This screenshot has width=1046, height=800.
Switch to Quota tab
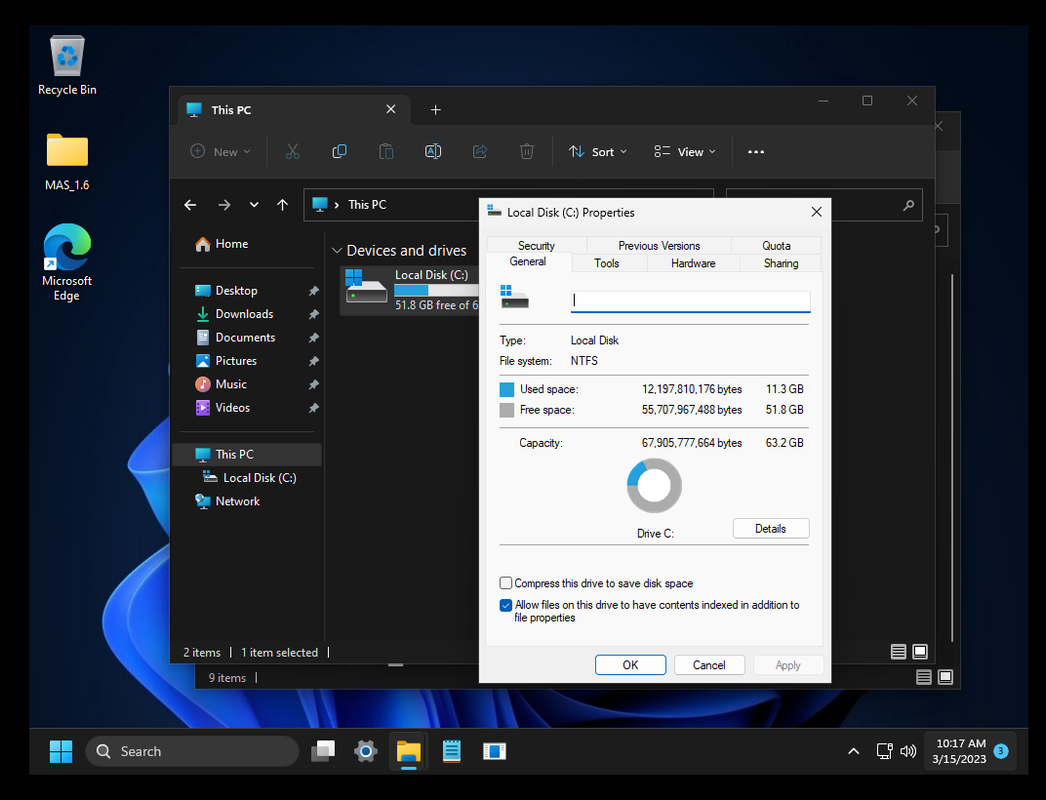coord(776,246)
